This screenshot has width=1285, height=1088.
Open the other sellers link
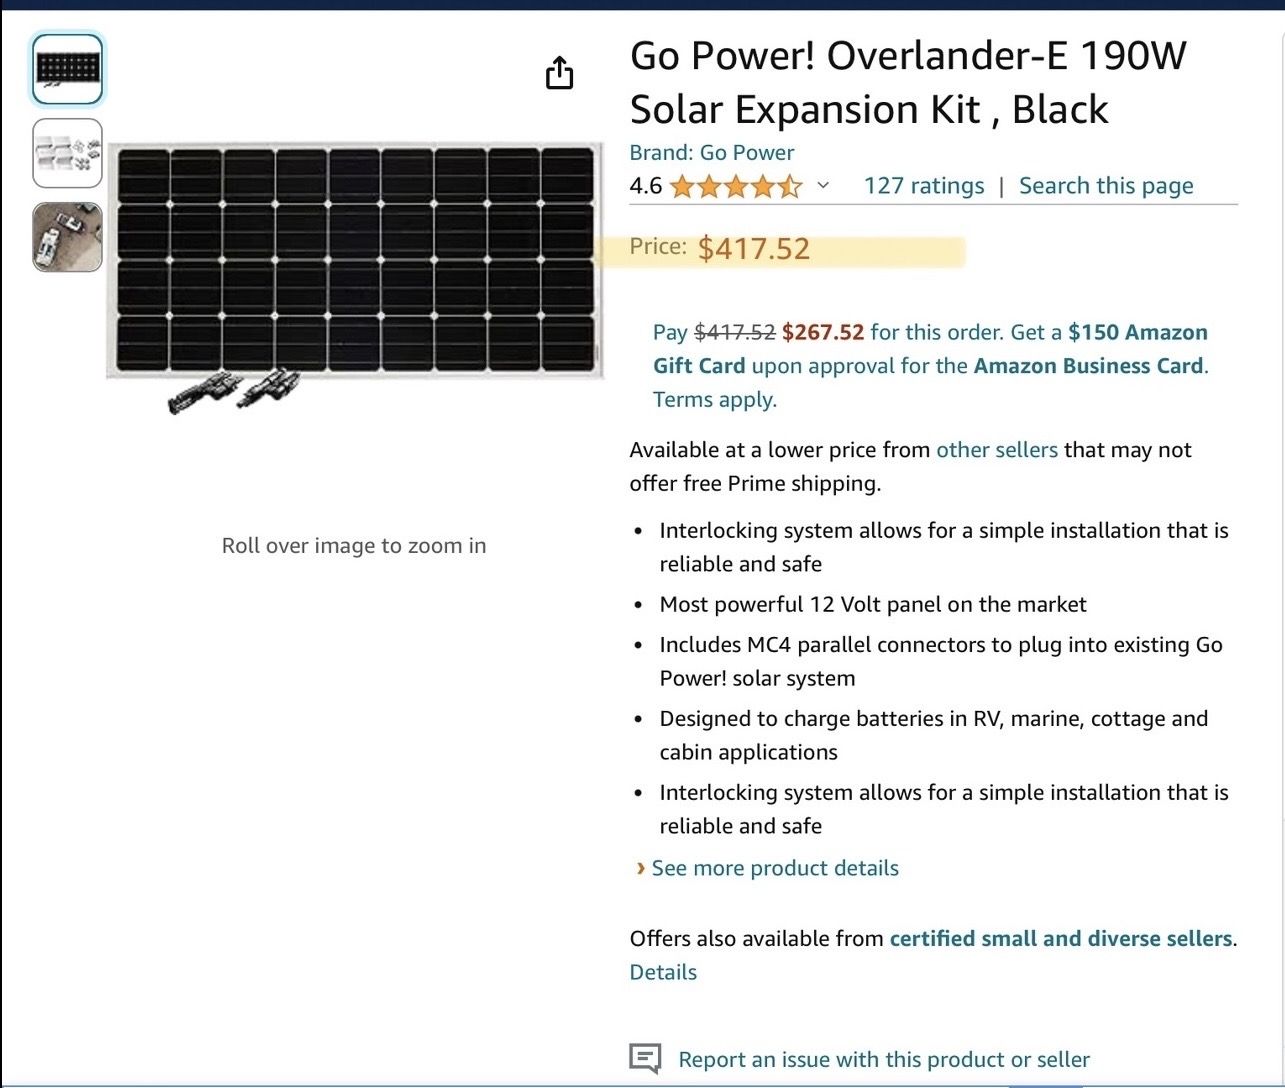point(996,450)
